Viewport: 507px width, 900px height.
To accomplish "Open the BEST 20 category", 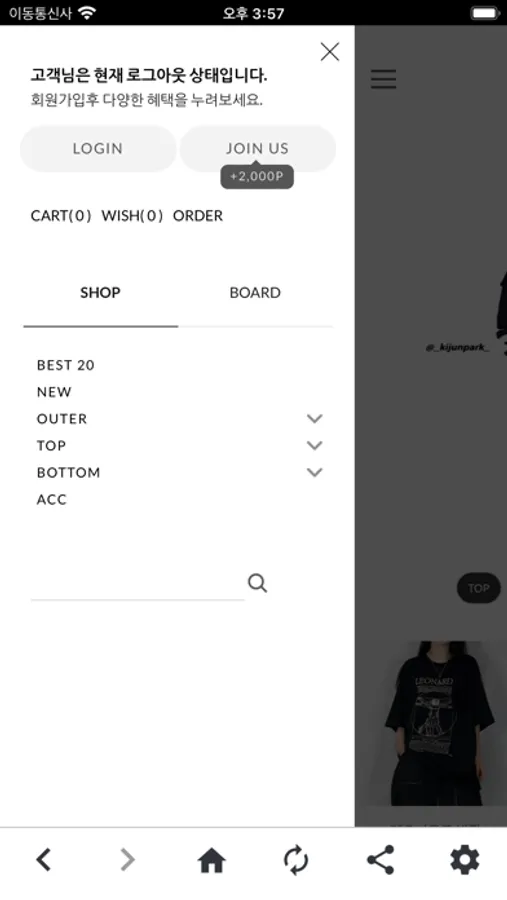I will pyautogui.click(x=65, y=365).
